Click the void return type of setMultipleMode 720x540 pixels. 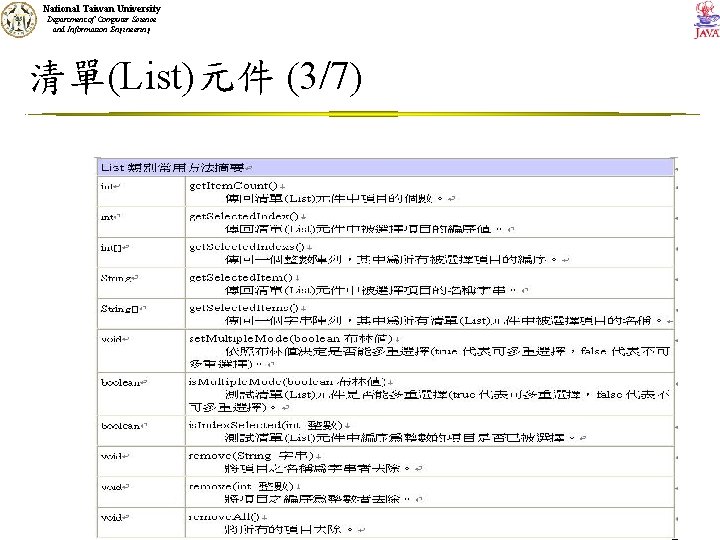coord(114,339)
